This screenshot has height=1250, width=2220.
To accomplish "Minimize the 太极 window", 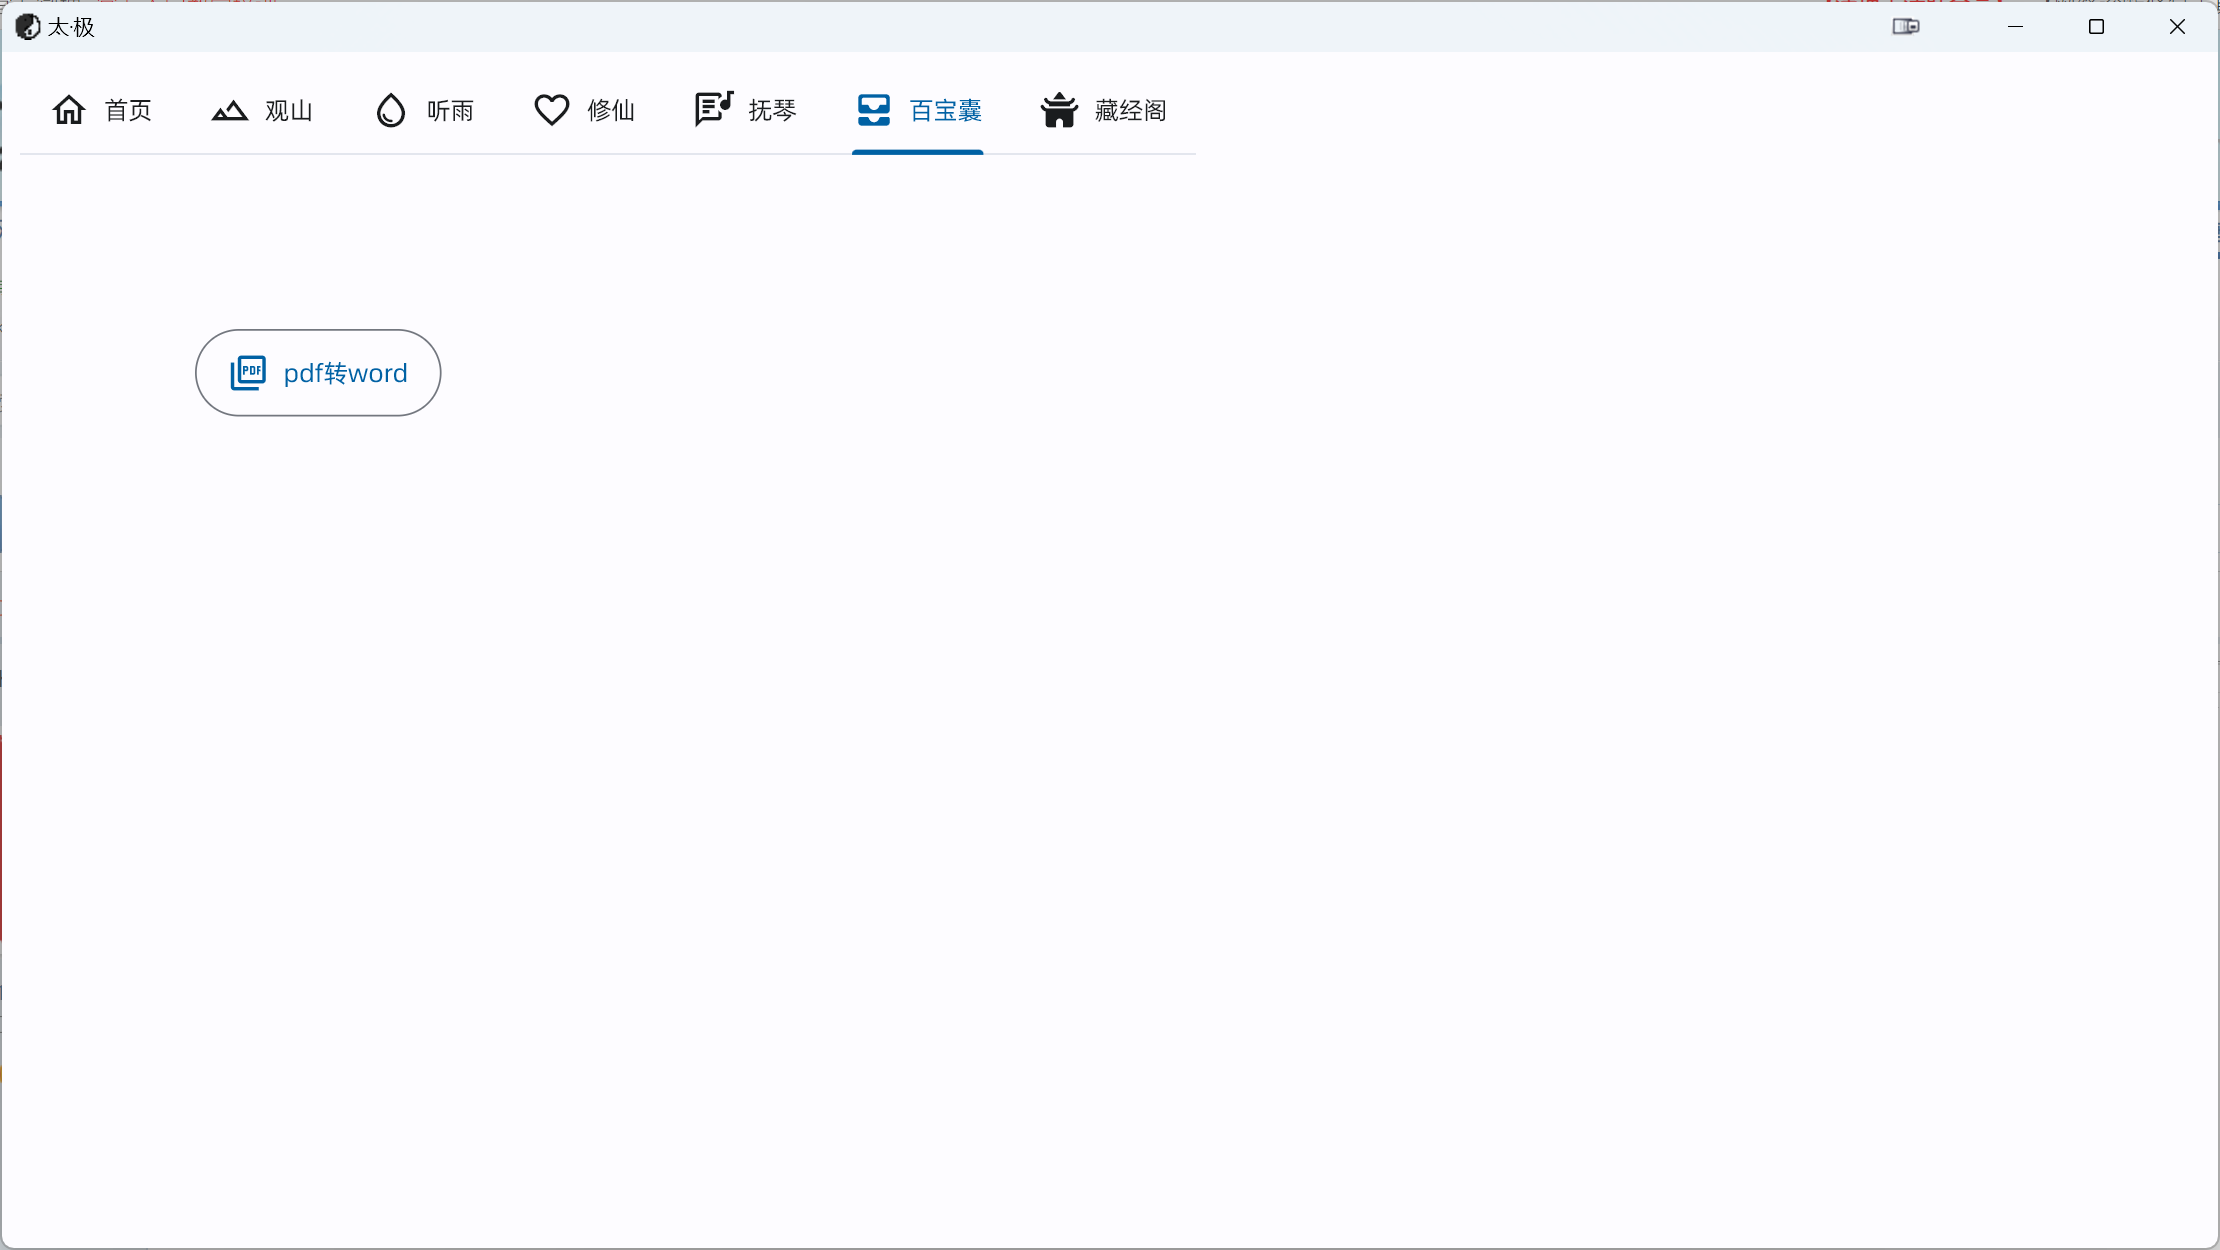I will [x=2015, y=27].
